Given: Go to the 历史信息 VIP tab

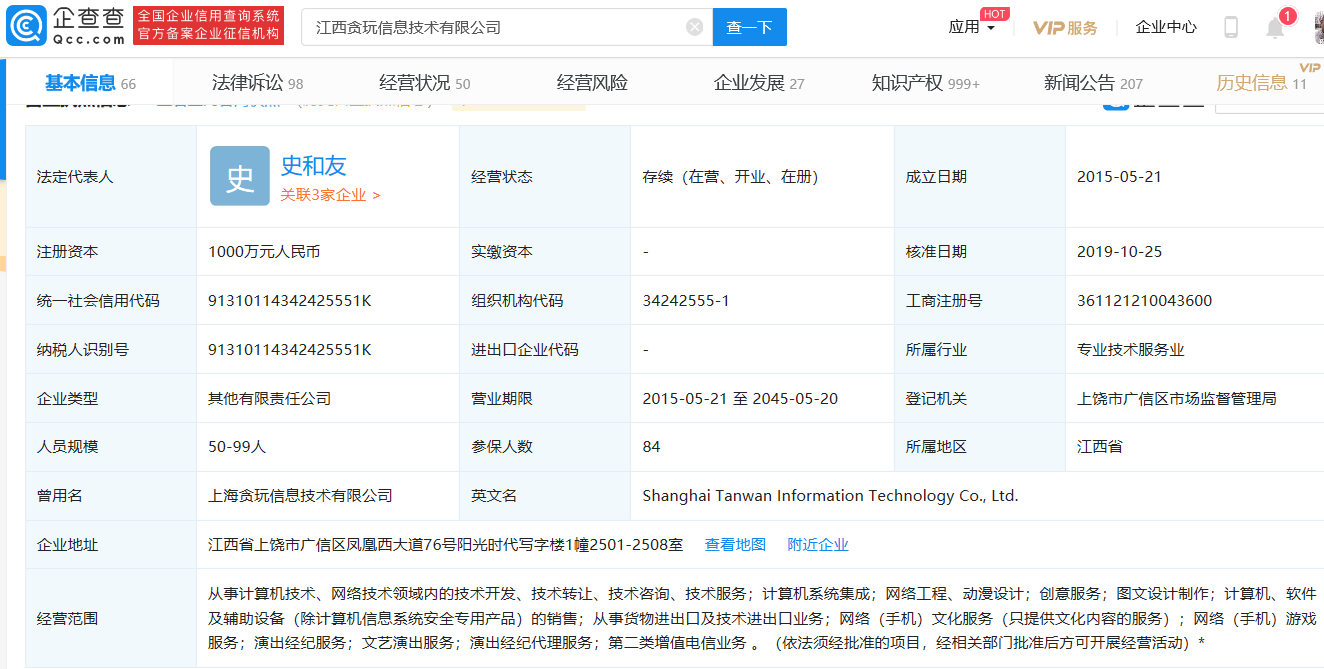Looking at the screenshot, I should click(x=1260, y=83).
